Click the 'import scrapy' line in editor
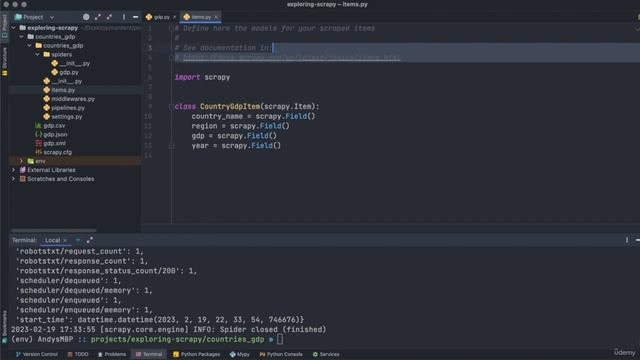Image resolution: width=640 pixels, height=360 pixels. [x=202, y=77]
